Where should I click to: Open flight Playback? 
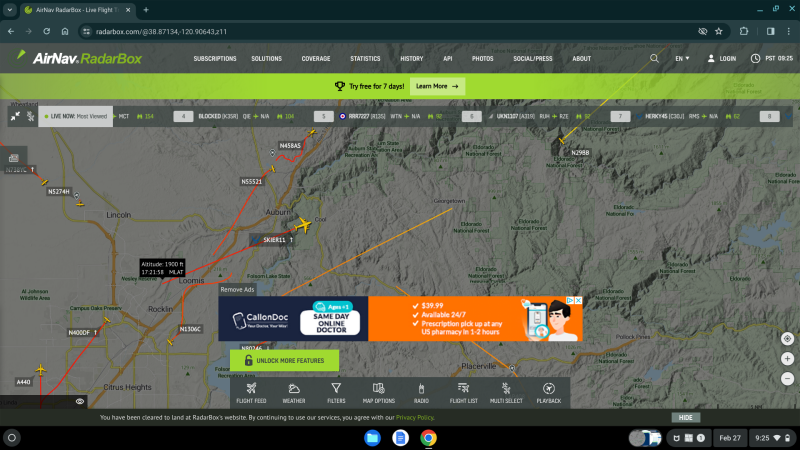click(x=548, y=393)
